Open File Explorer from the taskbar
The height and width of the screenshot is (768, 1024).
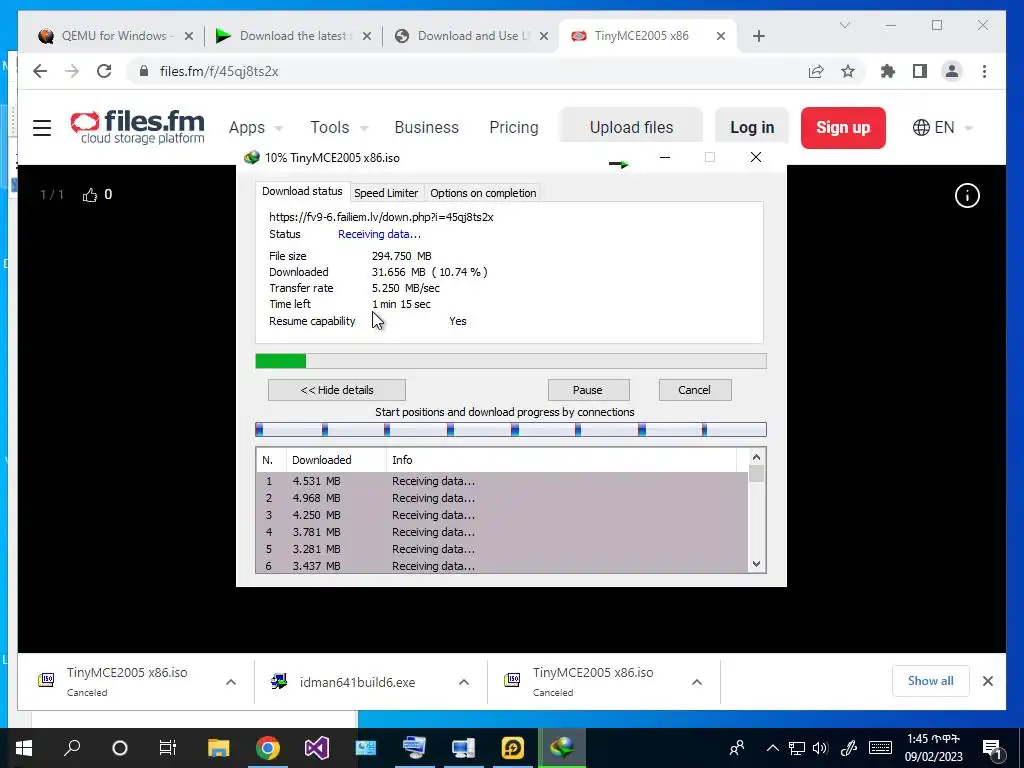point(219,748)
